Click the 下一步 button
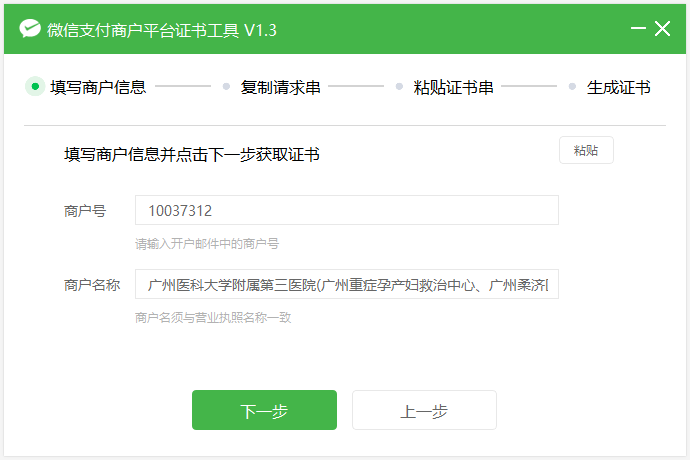 pyautogui.click(x=264, y=410)
